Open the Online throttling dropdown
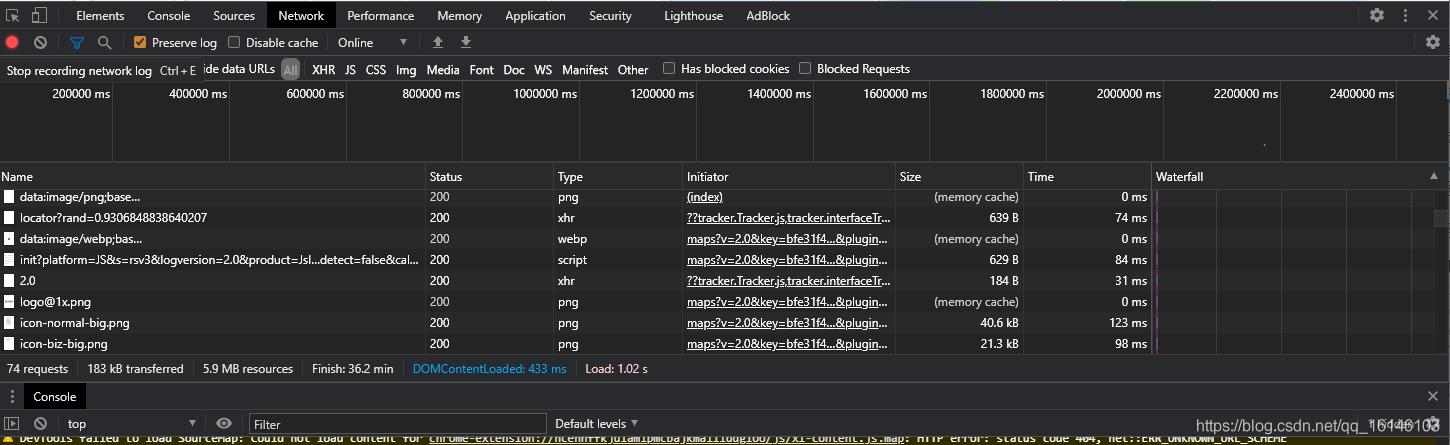 click(x=373, y=42)
